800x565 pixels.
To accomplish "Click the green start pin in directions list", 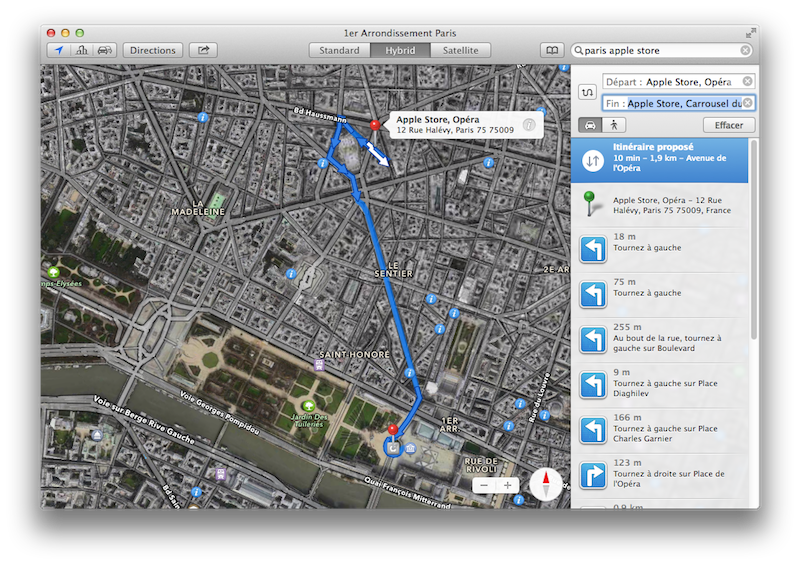I will 589,204.
